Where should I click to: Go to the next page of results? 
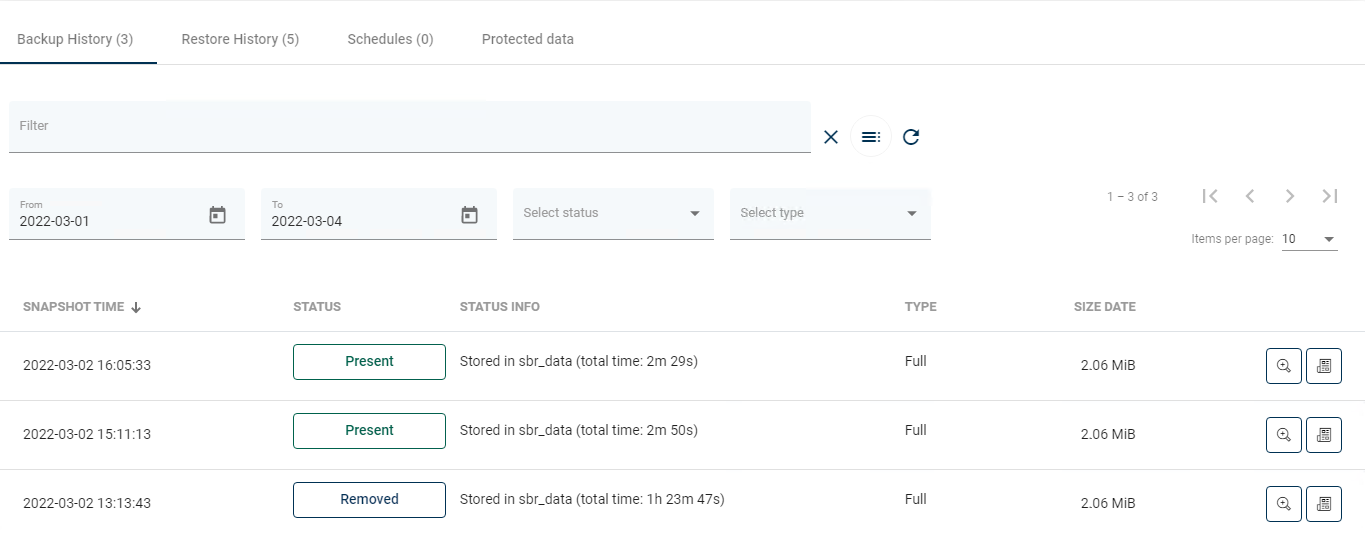[1290, 196]
